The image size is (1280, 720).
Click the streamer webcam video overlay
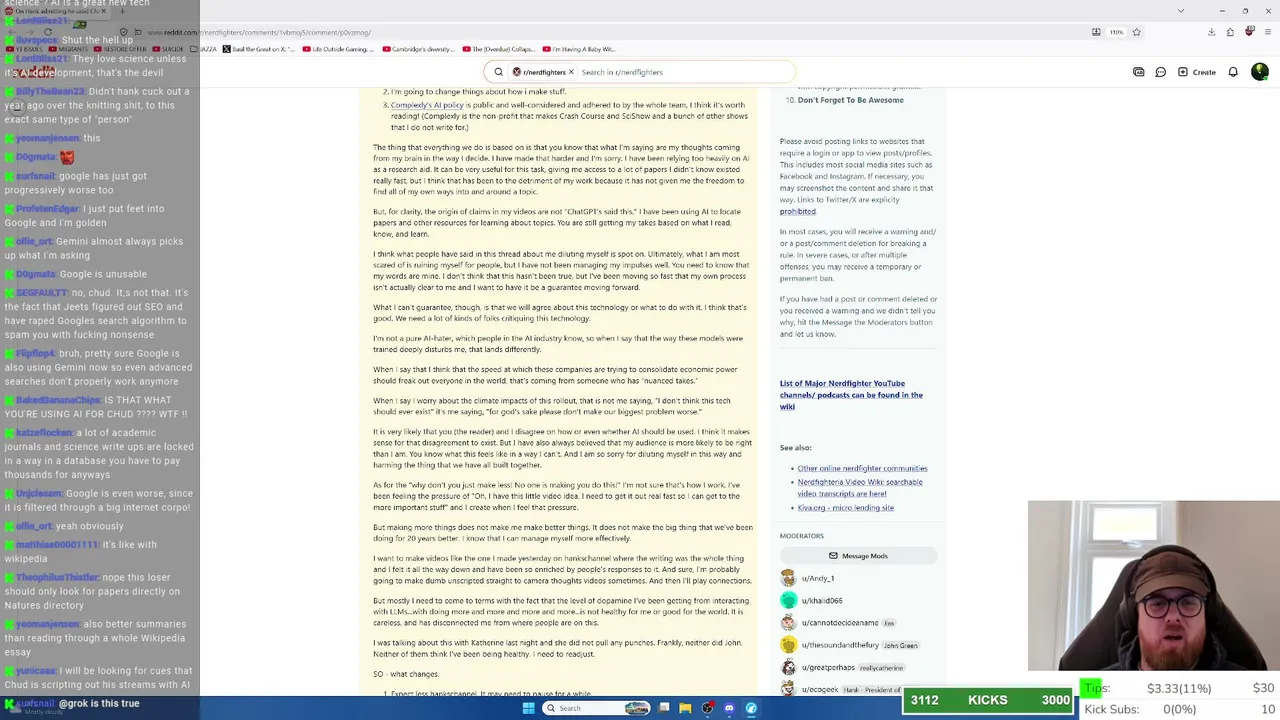pos(1153,585)
